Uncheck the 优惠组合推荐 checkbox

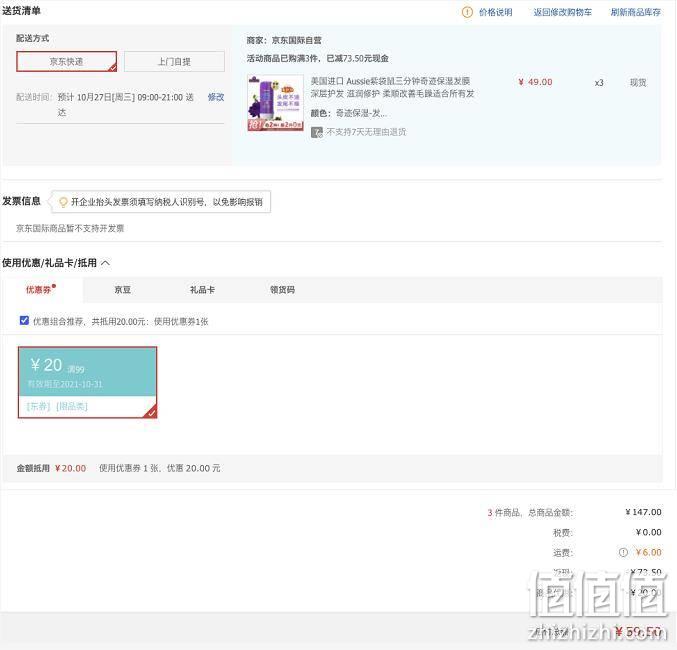tap(24, 320)
